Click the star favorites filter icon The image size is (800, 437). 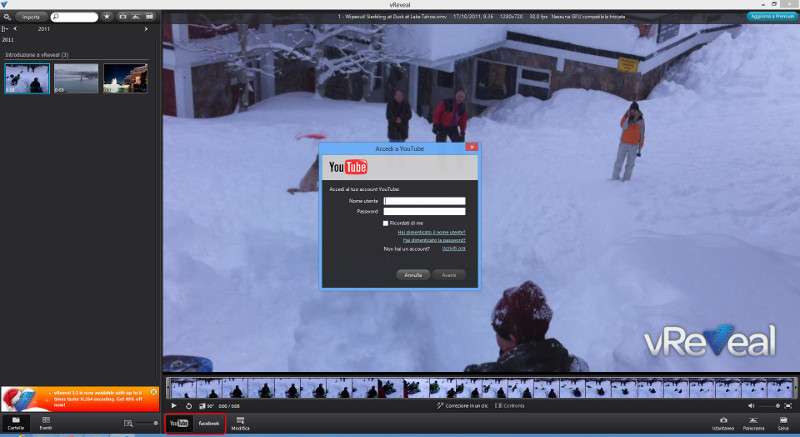[x=107, y=17]
